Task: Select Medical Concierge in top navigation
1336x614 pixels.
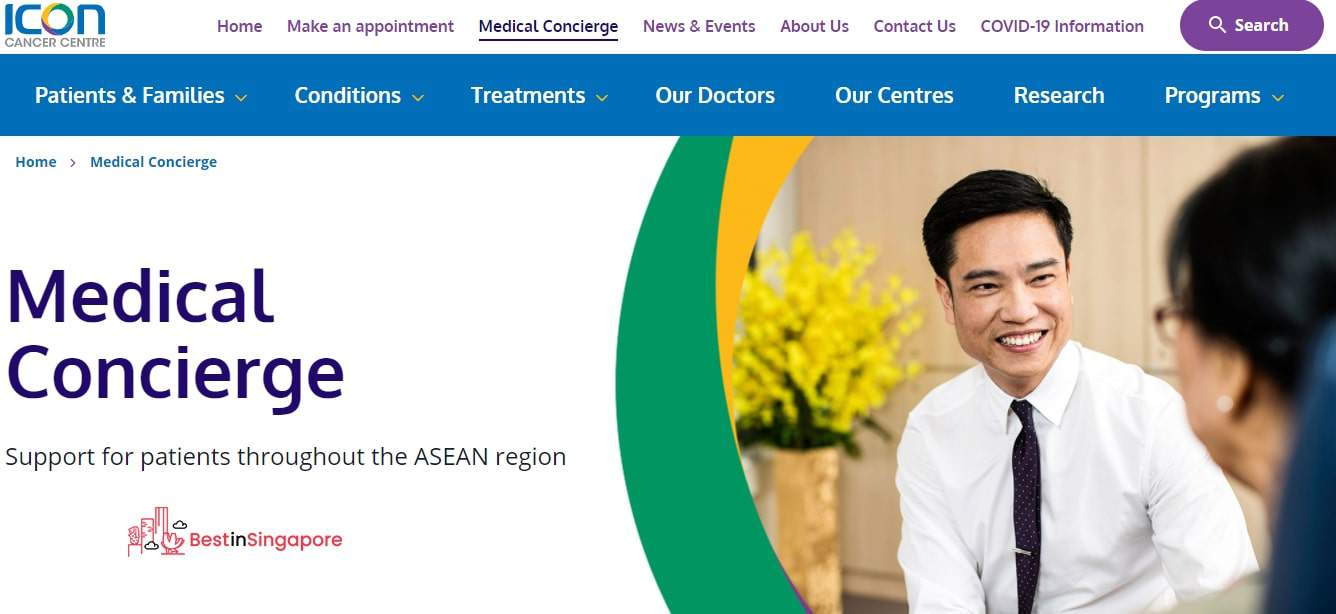Action: click(548, 26)
